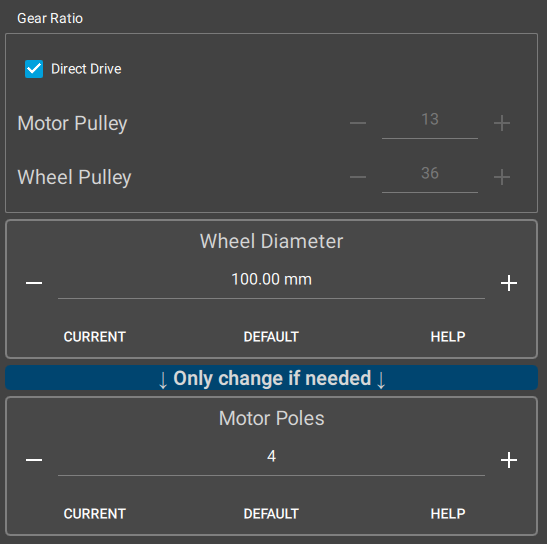Load CURRENT value for Wheel Diameter
The height and width of the screenshot is (544, 547).
click(x=95, y=337)
